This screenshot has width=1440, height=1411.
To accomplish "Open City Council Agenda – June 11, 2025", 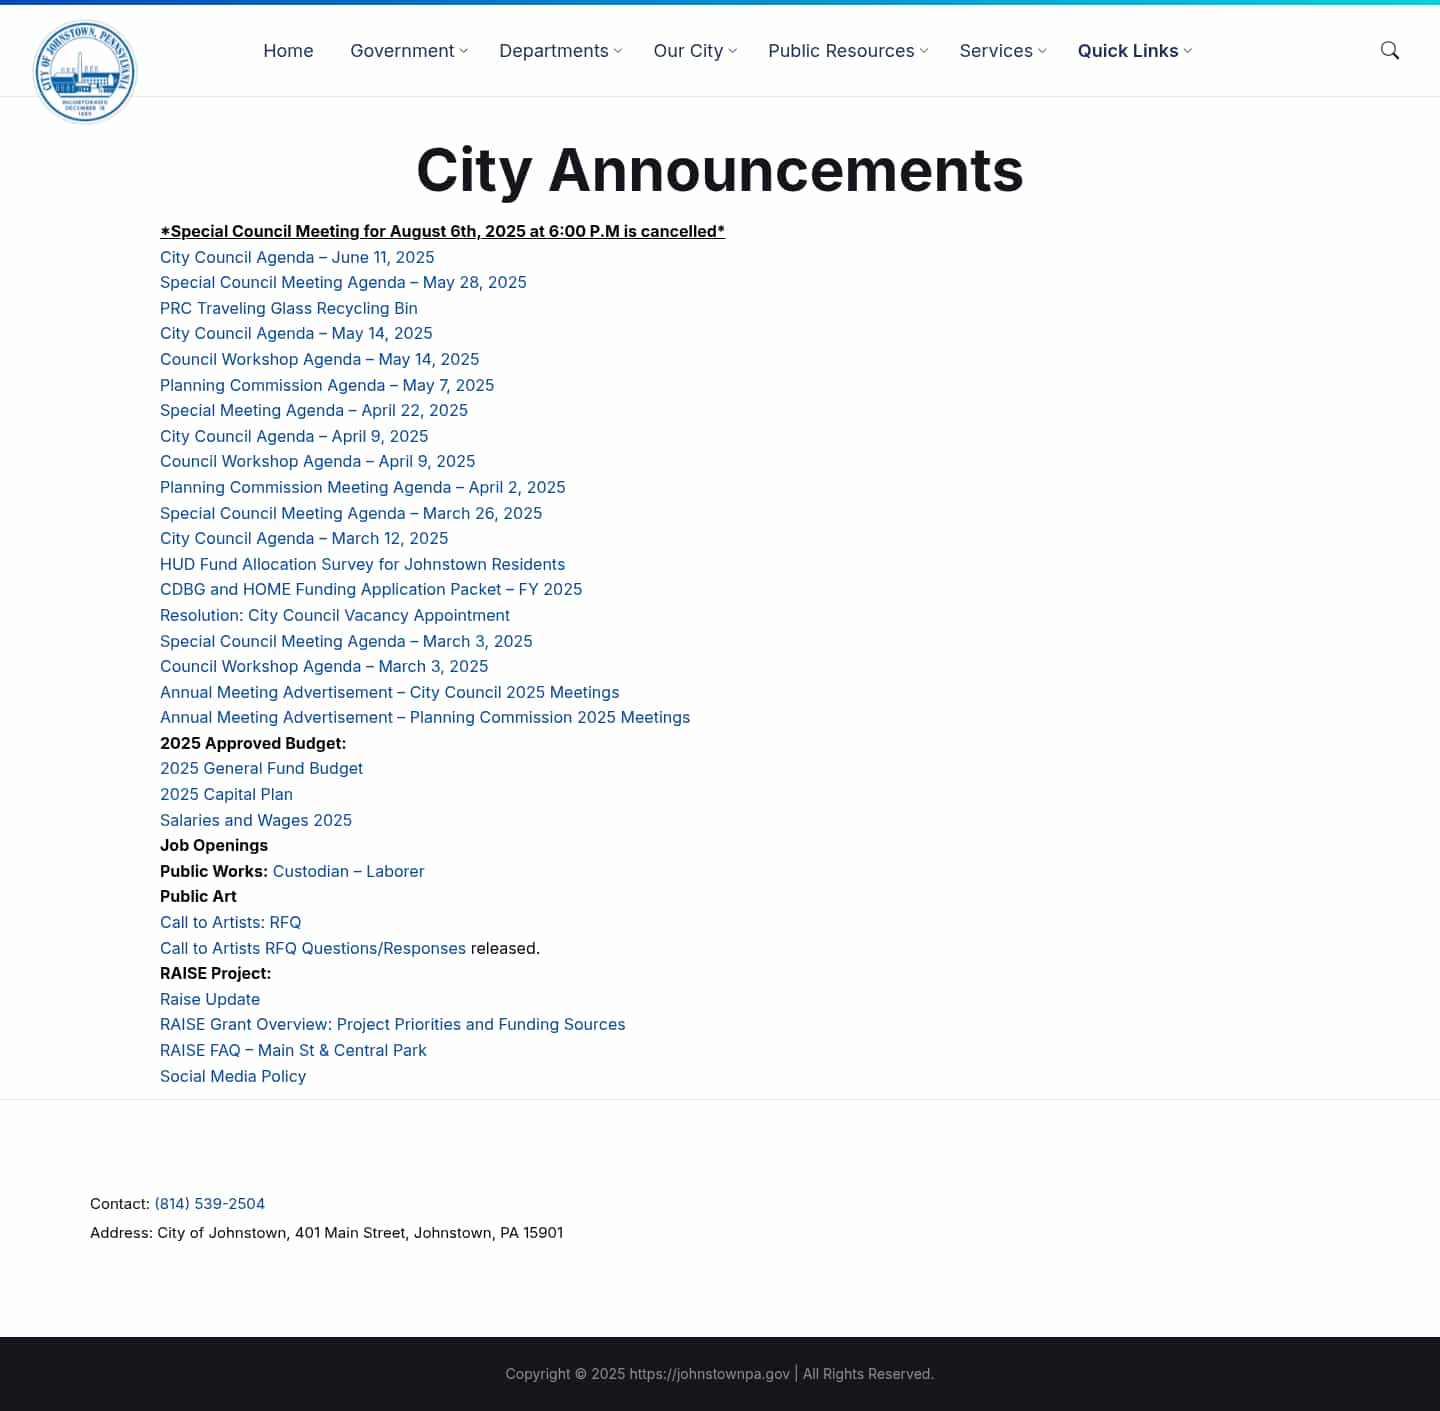I will click(297, 257).
